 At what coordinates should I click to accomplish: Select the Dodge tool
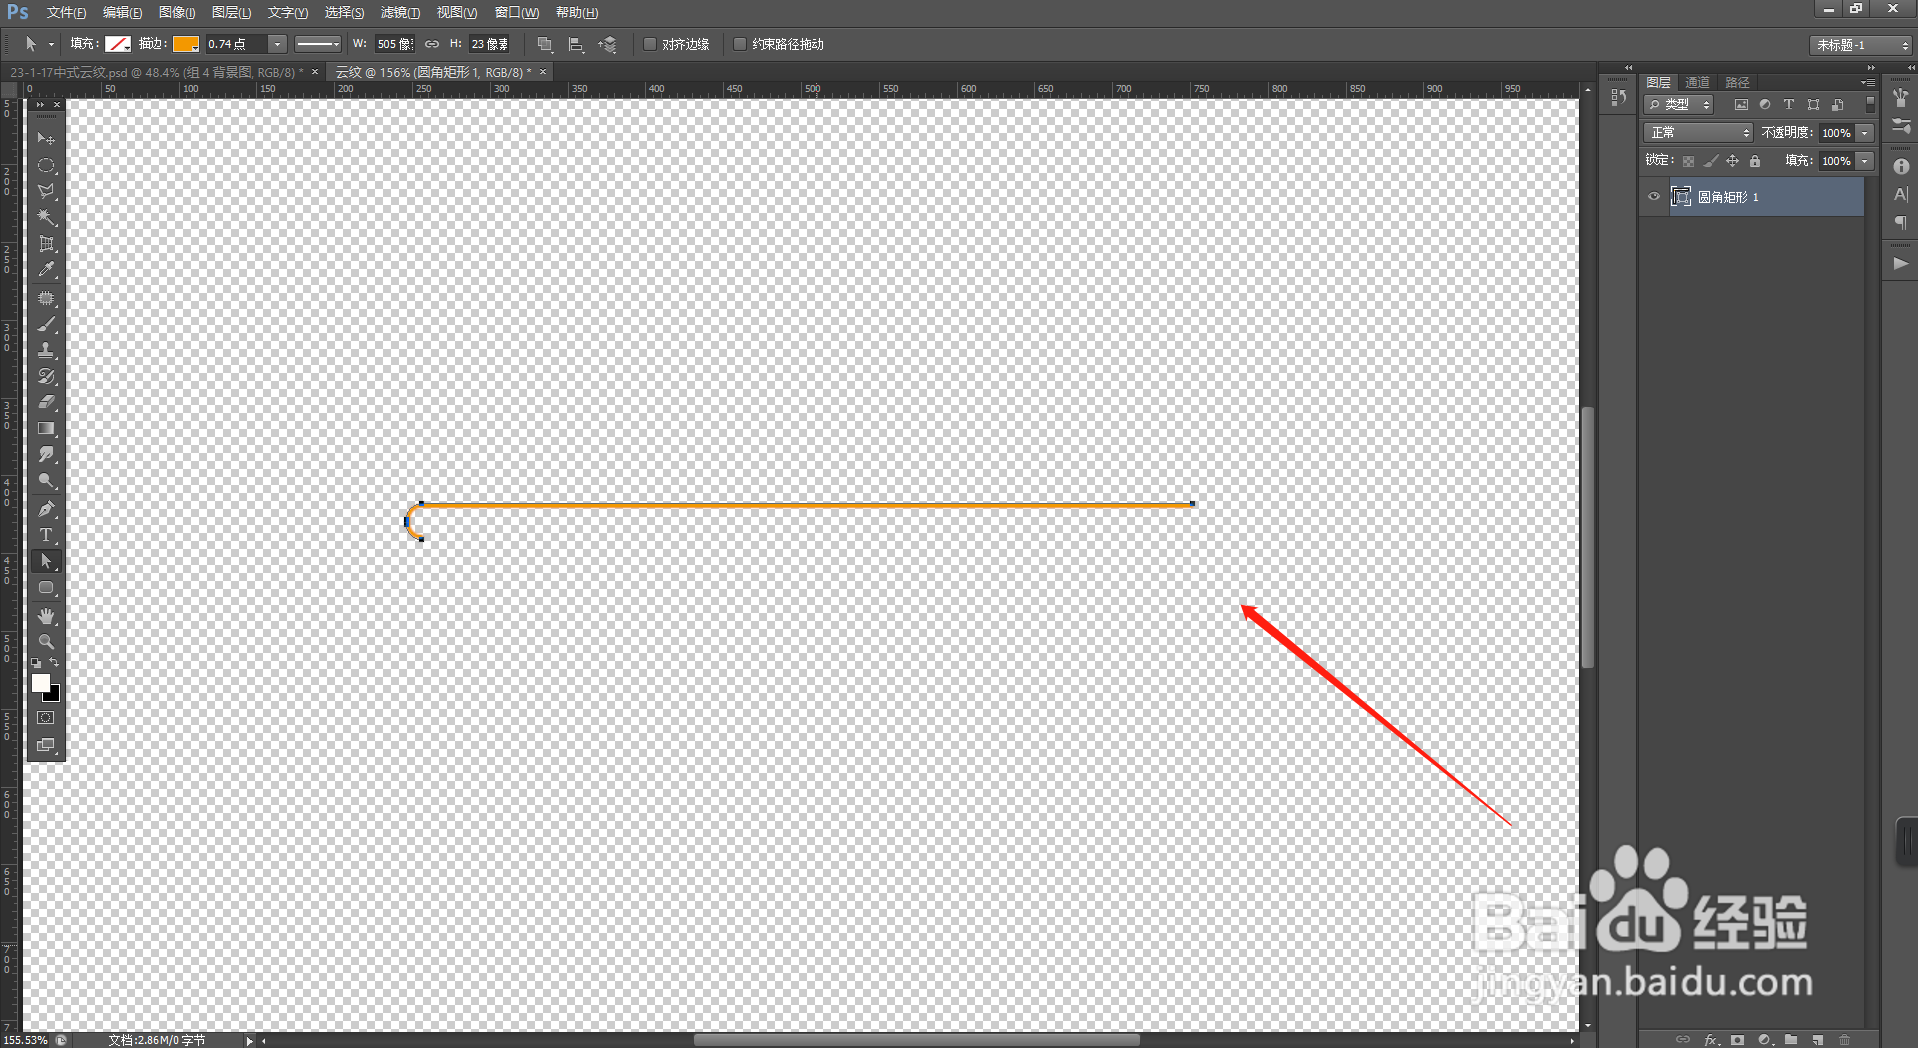pyautogui.click(x=46, y=480)
